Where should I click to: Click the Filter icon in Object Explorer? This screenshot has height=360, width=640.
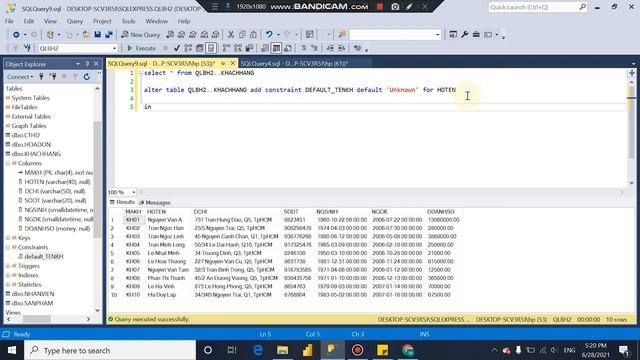point(75,76)
